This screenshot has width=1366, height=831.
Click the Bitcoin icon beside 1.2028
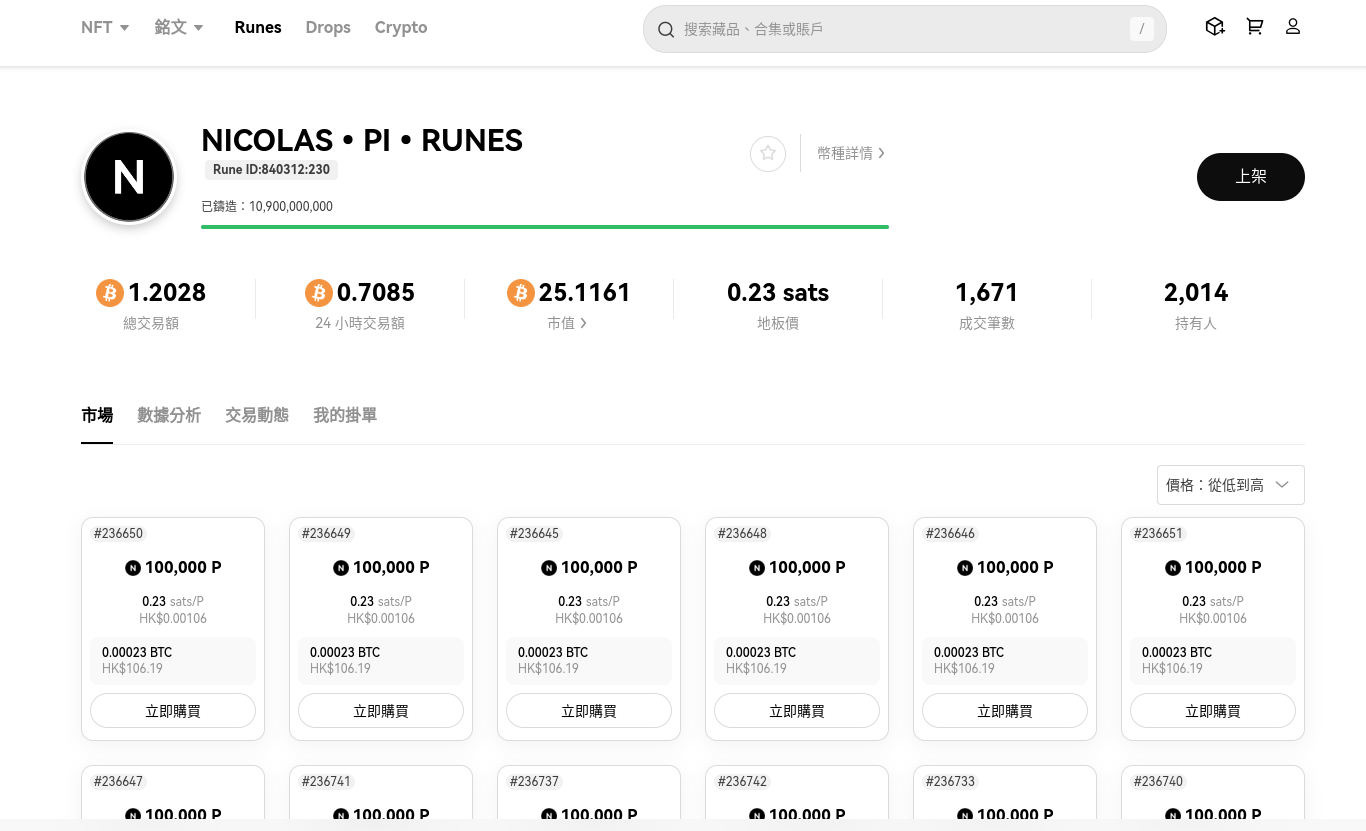[109, 293]
